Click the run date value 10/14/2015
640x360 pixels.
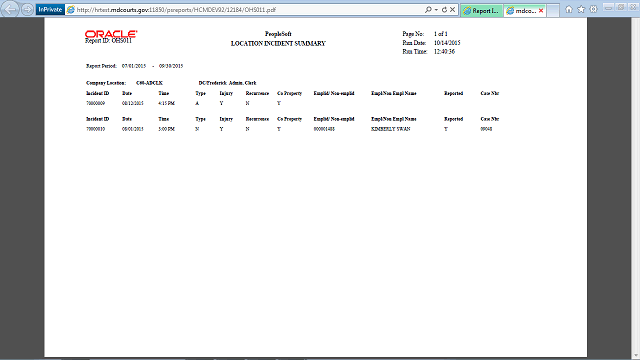[x=447, y=43]
